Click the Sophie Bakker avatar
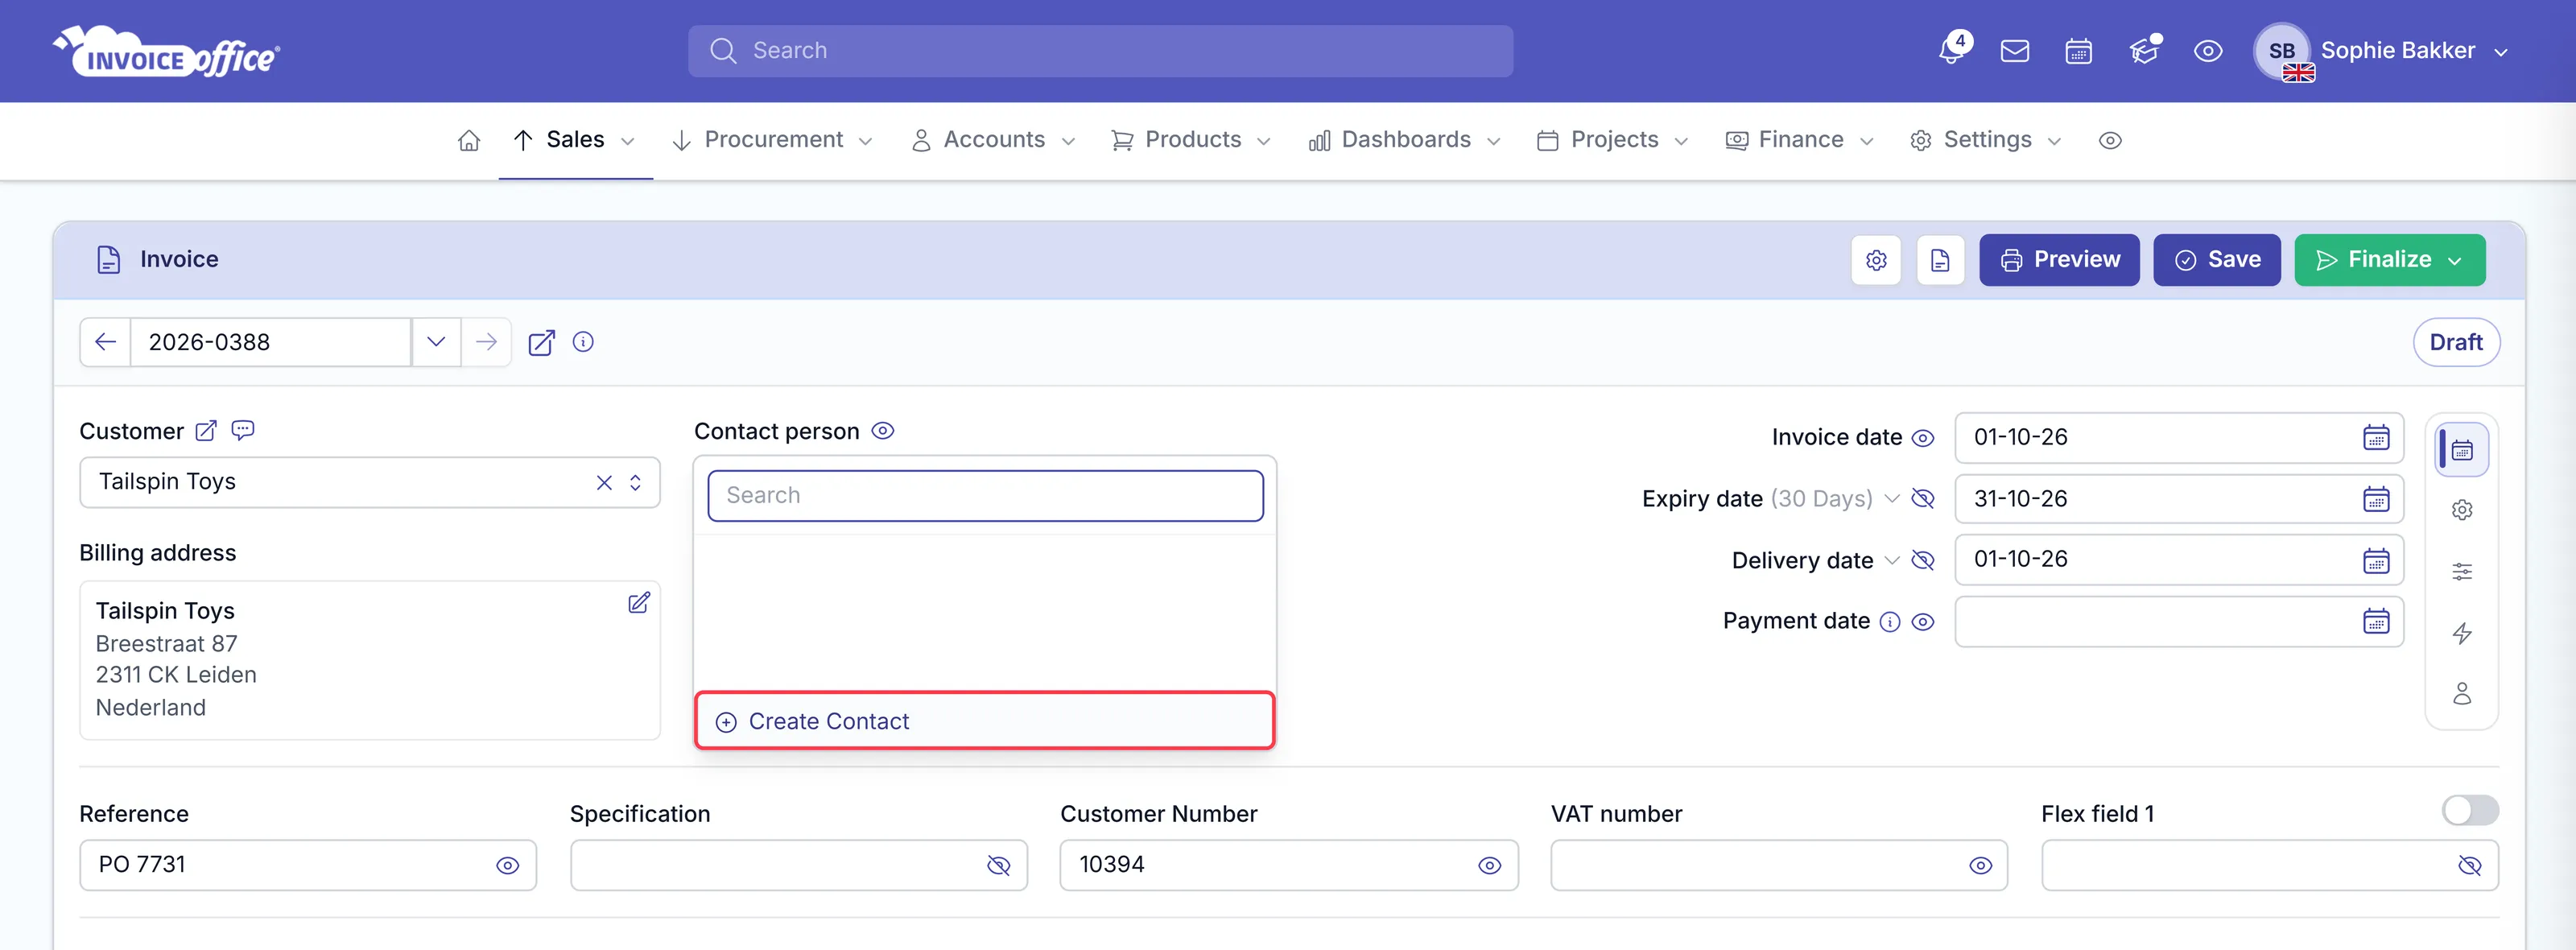The image size is (2576, 950). click(2282, 51)
